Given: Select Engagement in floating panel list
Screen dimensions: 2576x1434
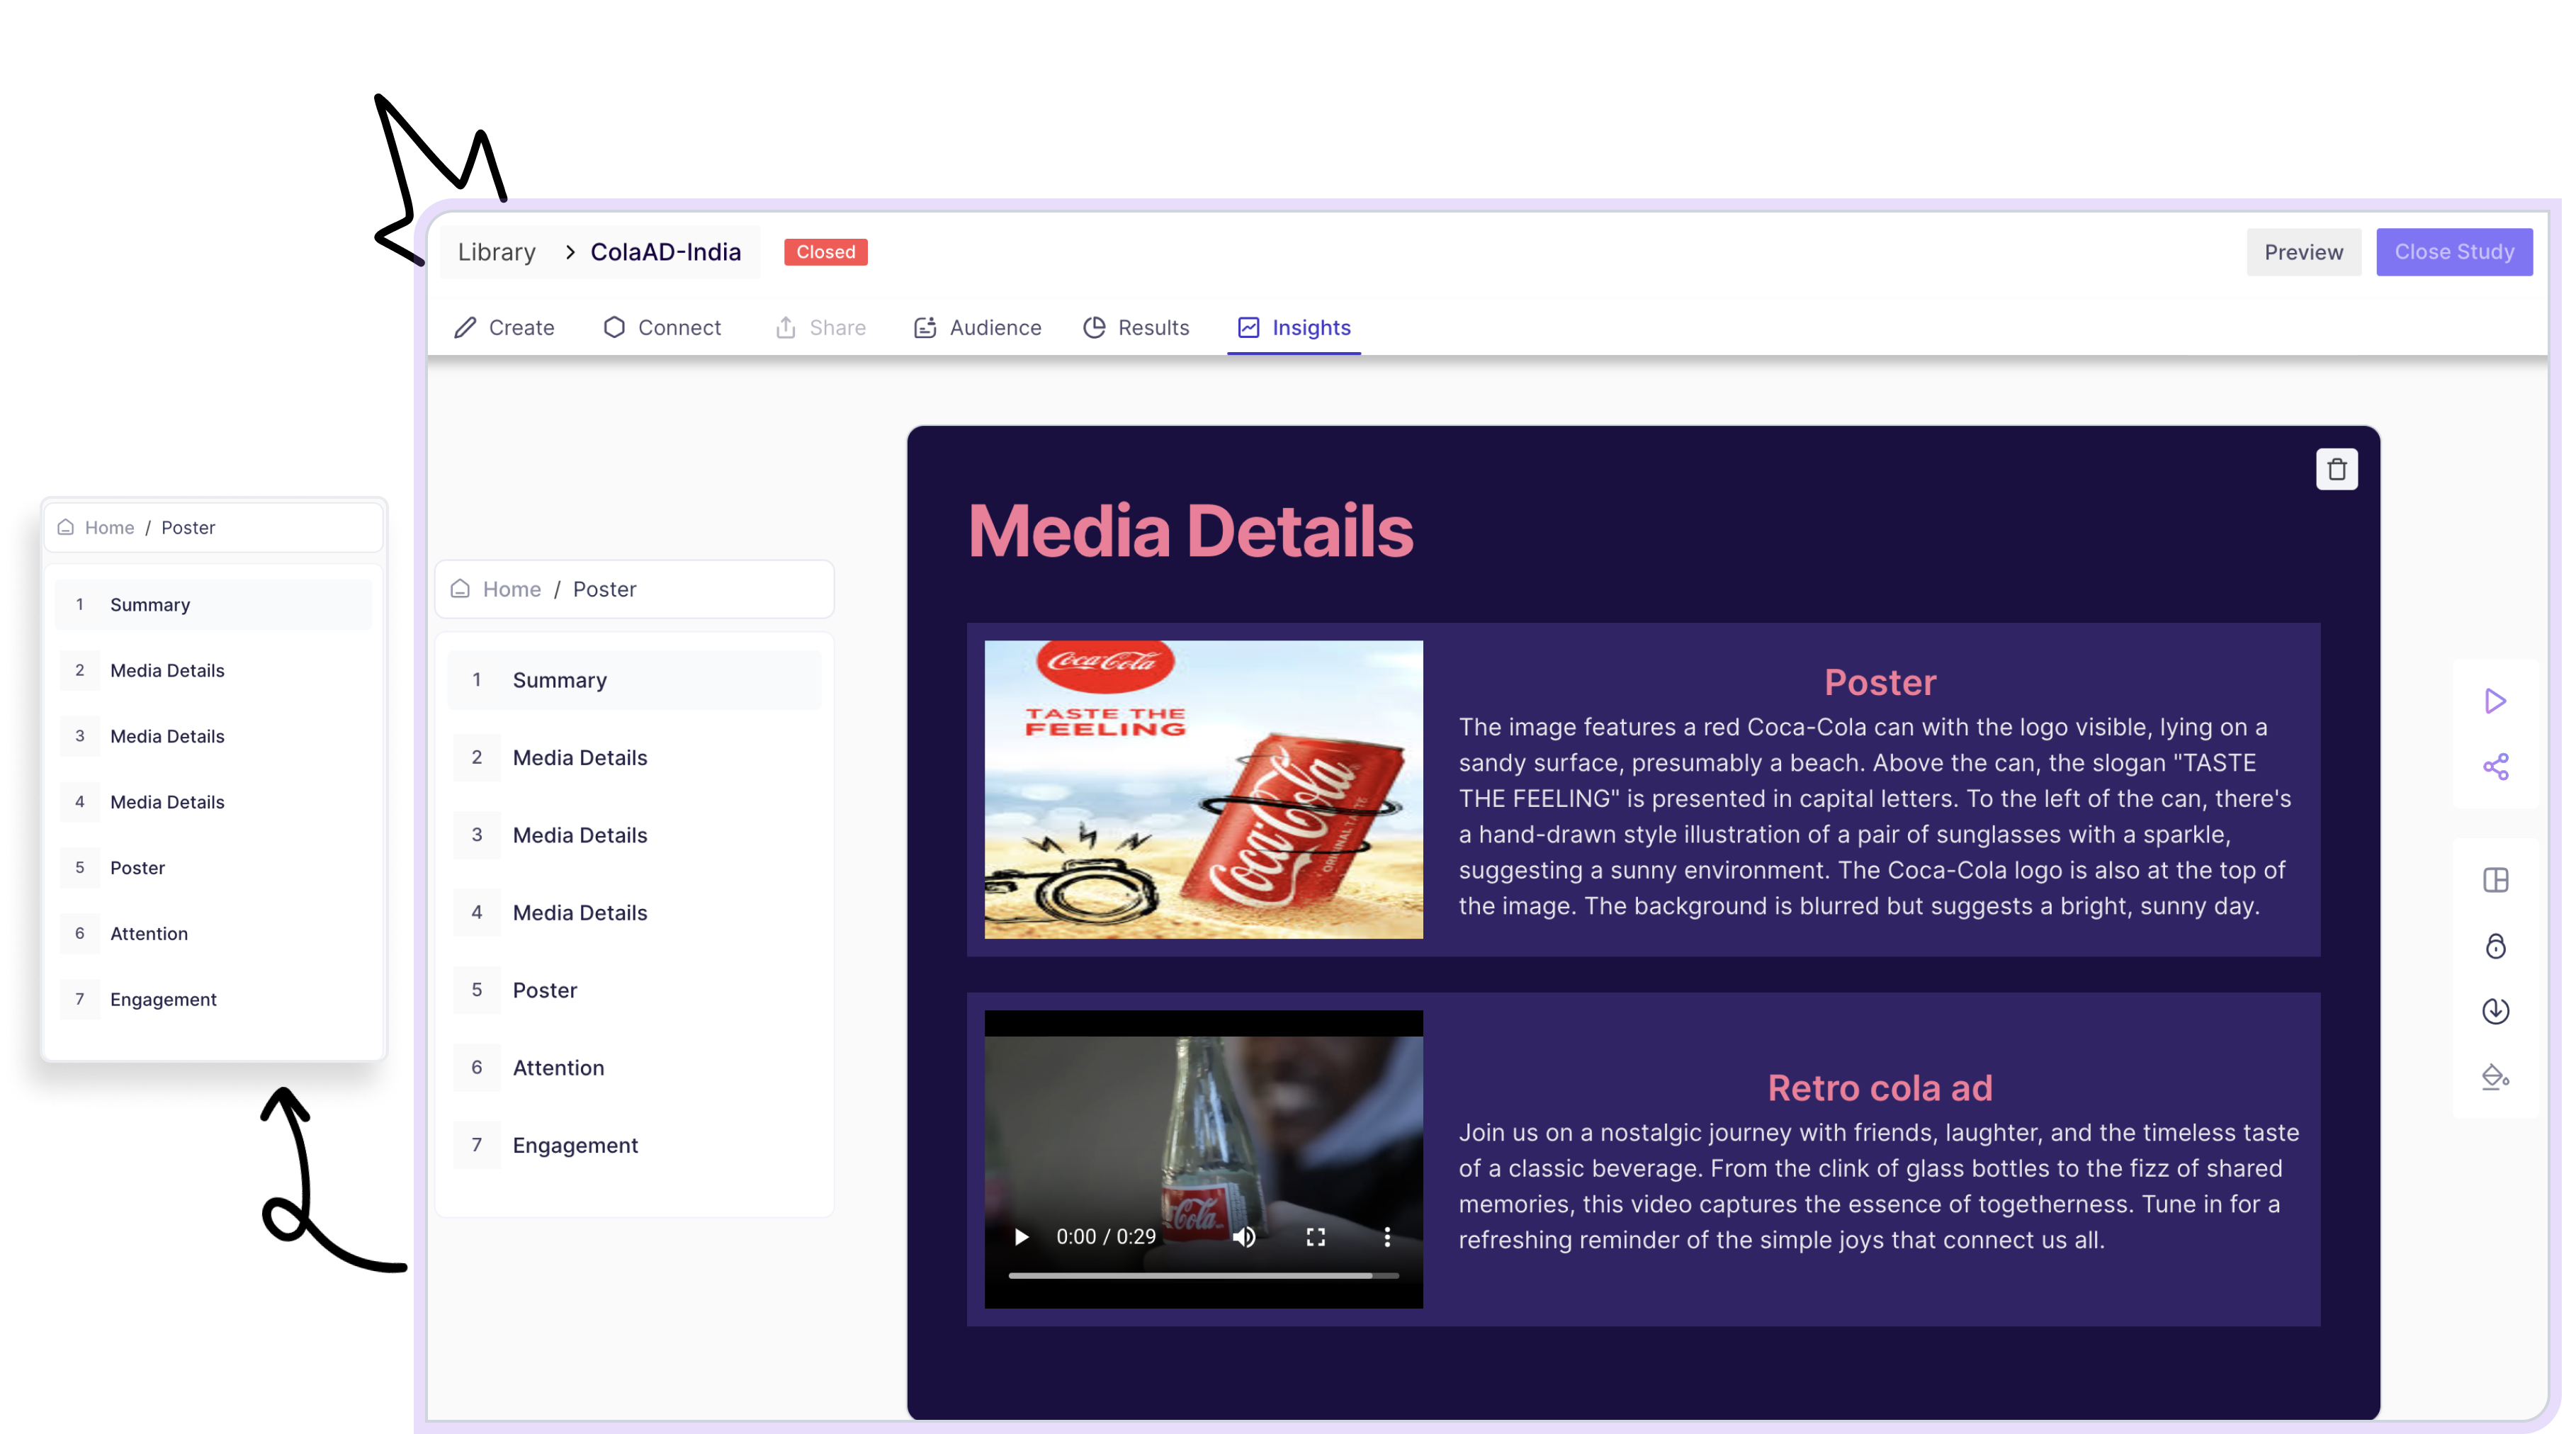Looking at the screenshot, I should 213,999.
